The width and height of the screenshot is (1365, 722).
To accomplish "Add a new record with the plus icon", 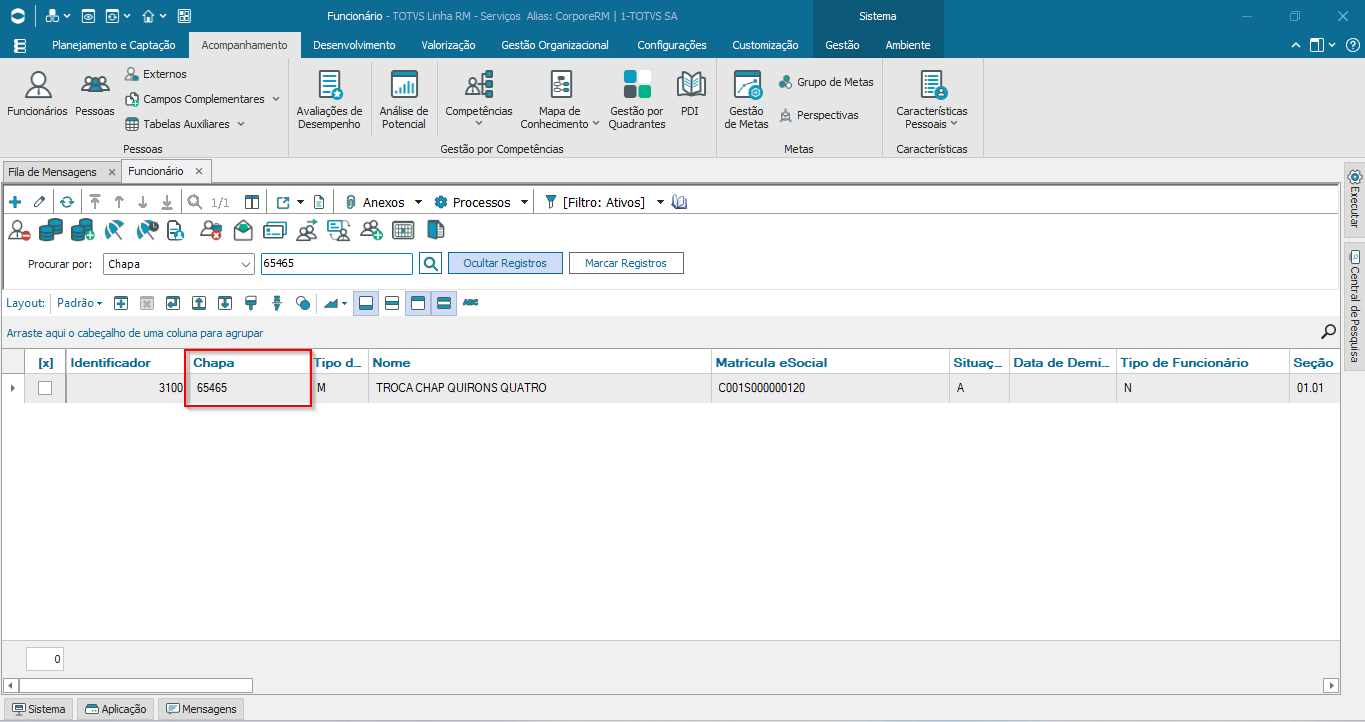I will click(x=15, y=202).
